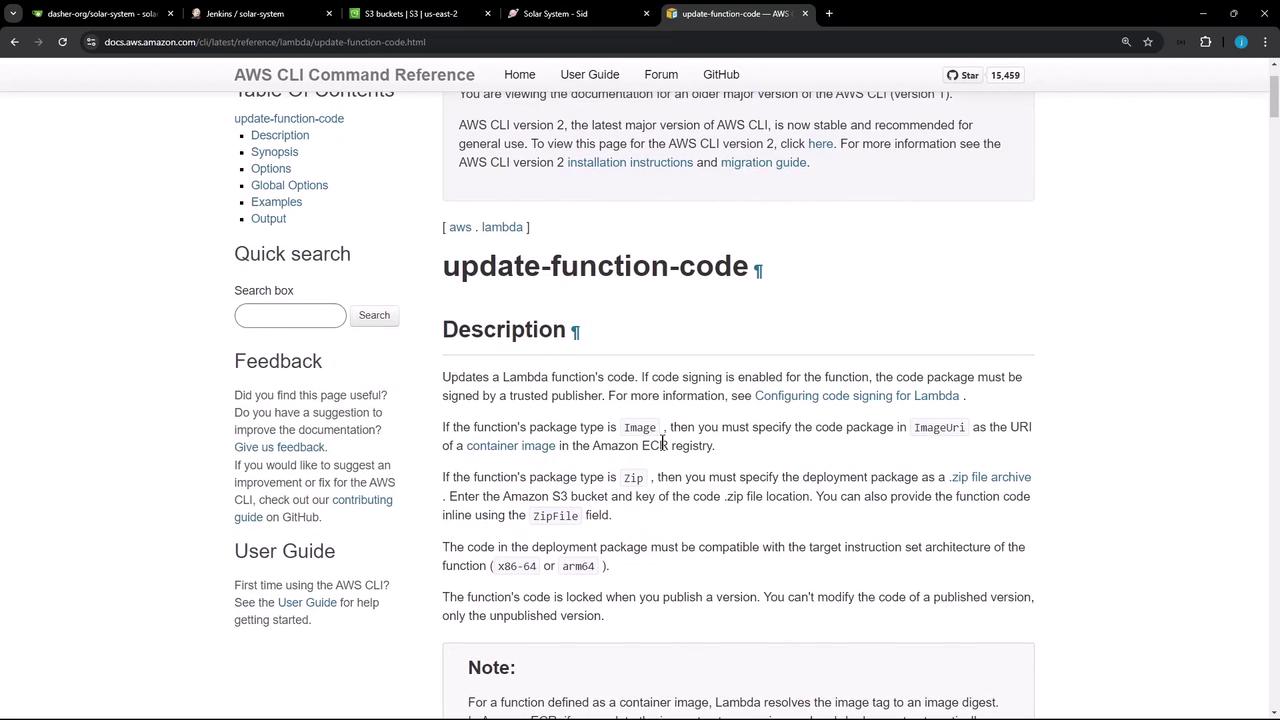Screen dimensions: 1280x720
Task: Open the Forum navigation item
Action: click(x=661, y=75)
